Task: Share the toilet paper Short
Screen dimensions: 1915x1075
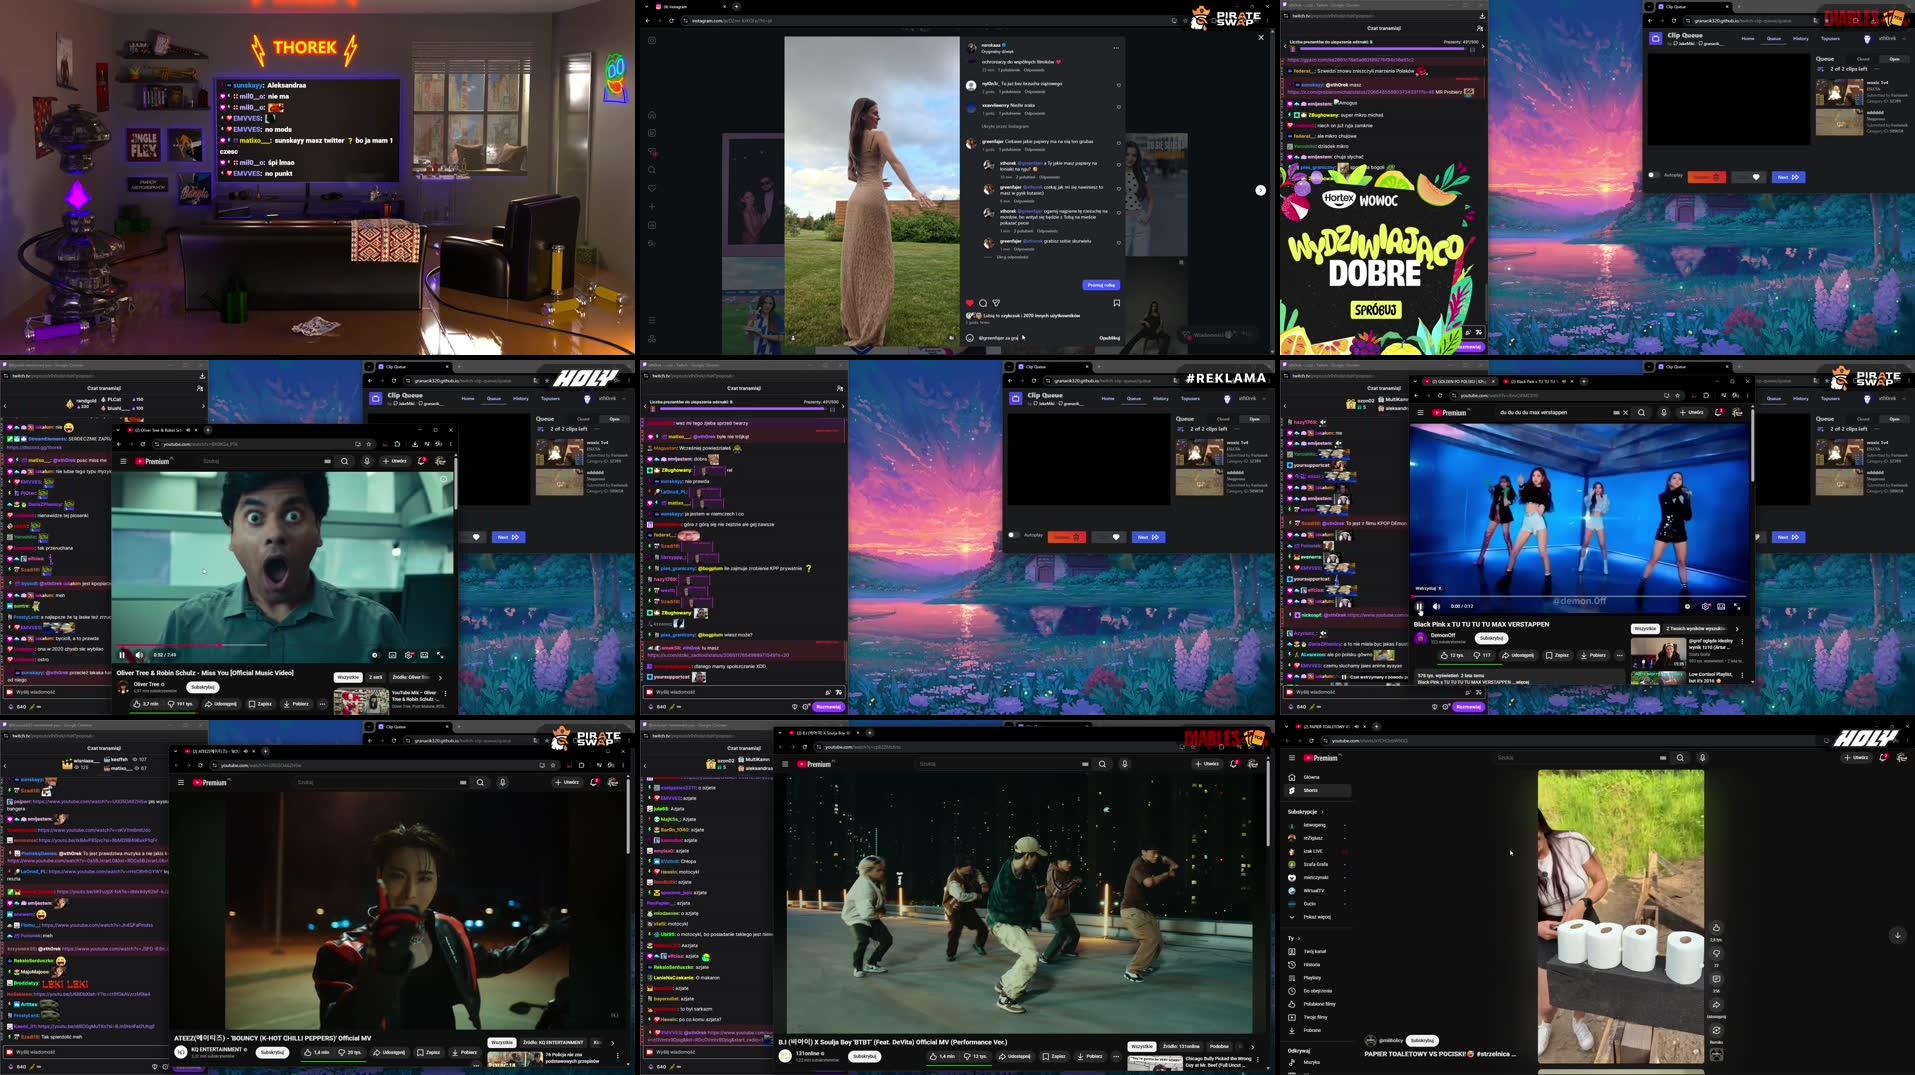Action: [1716, 1005]
